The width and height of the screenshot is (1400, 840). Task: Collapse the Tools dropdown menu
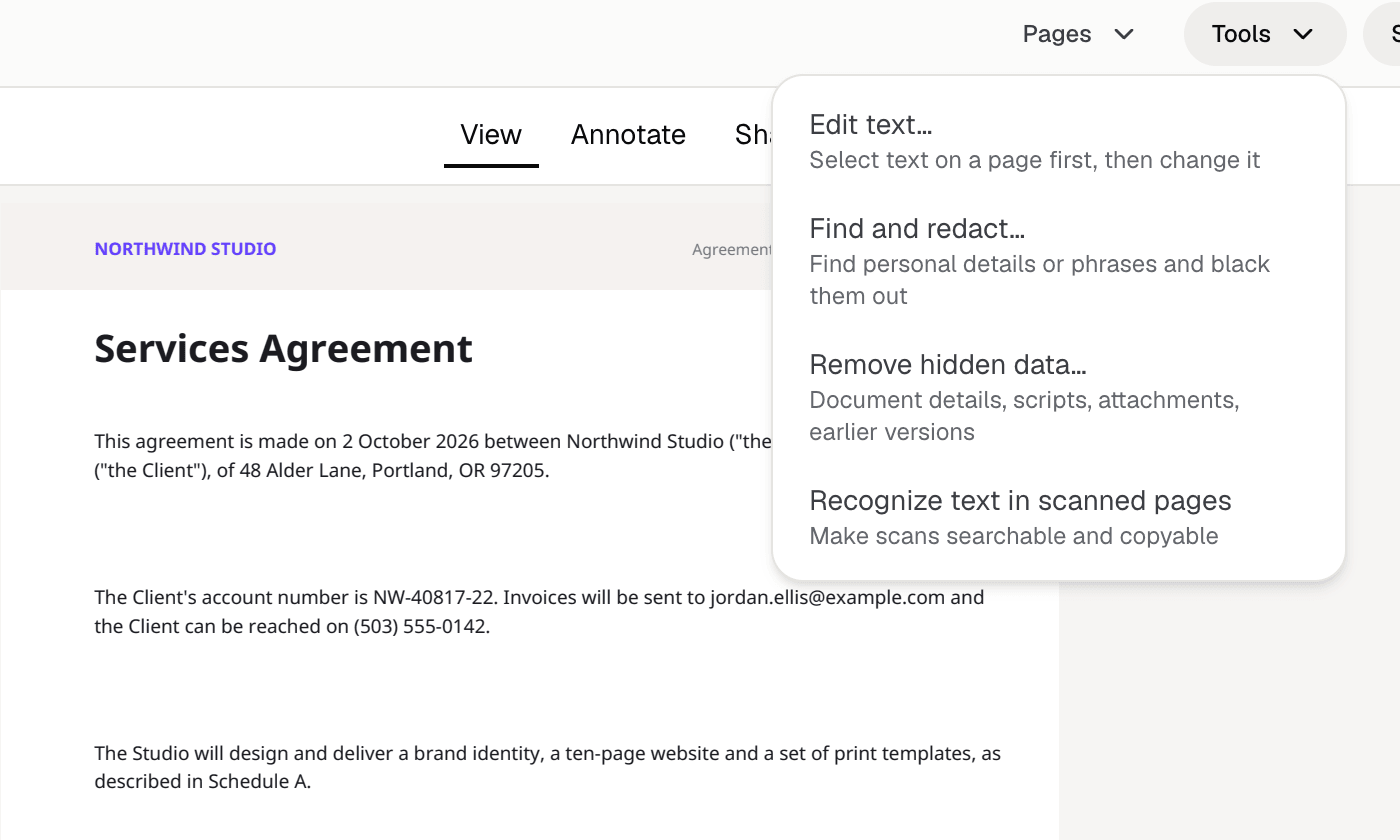(1265, 34)
